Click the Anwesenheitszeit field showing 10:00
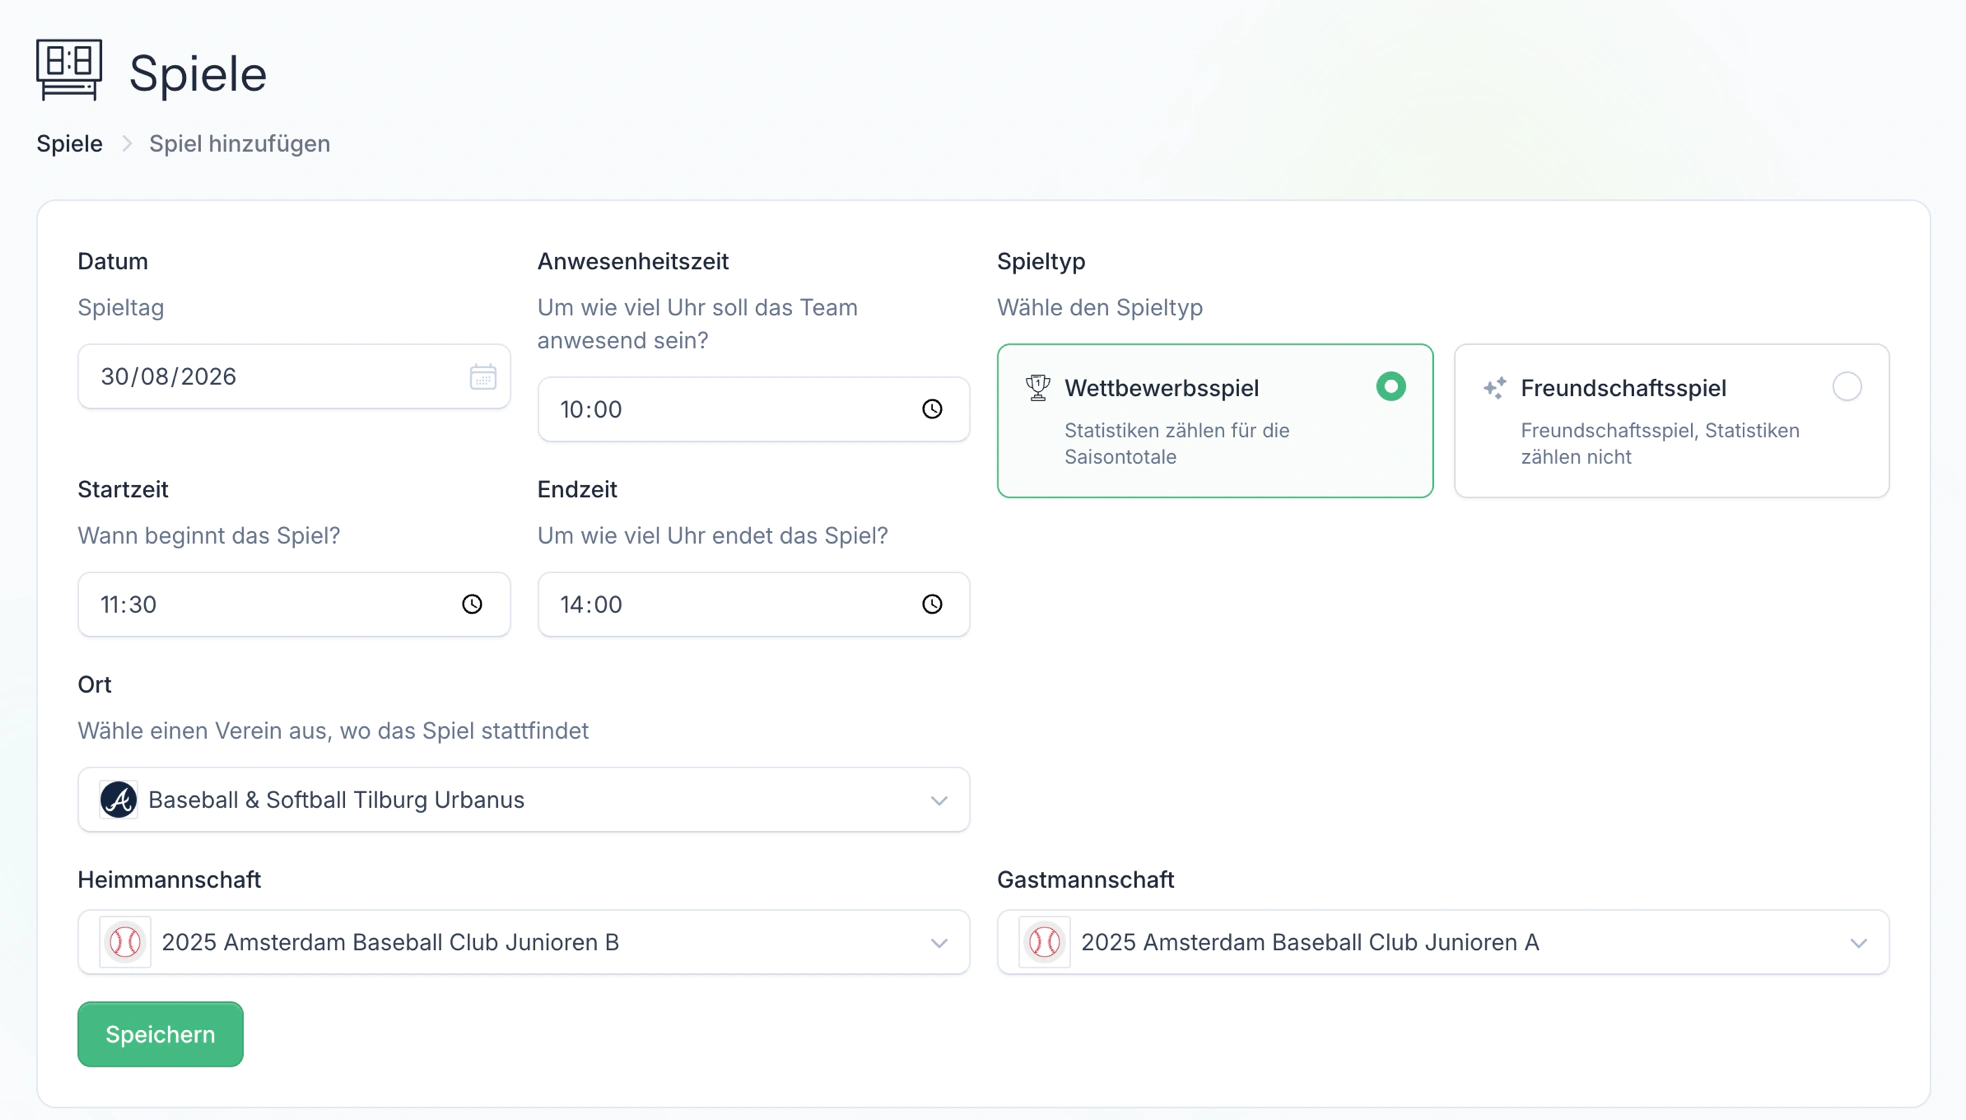 pos(753,409)
